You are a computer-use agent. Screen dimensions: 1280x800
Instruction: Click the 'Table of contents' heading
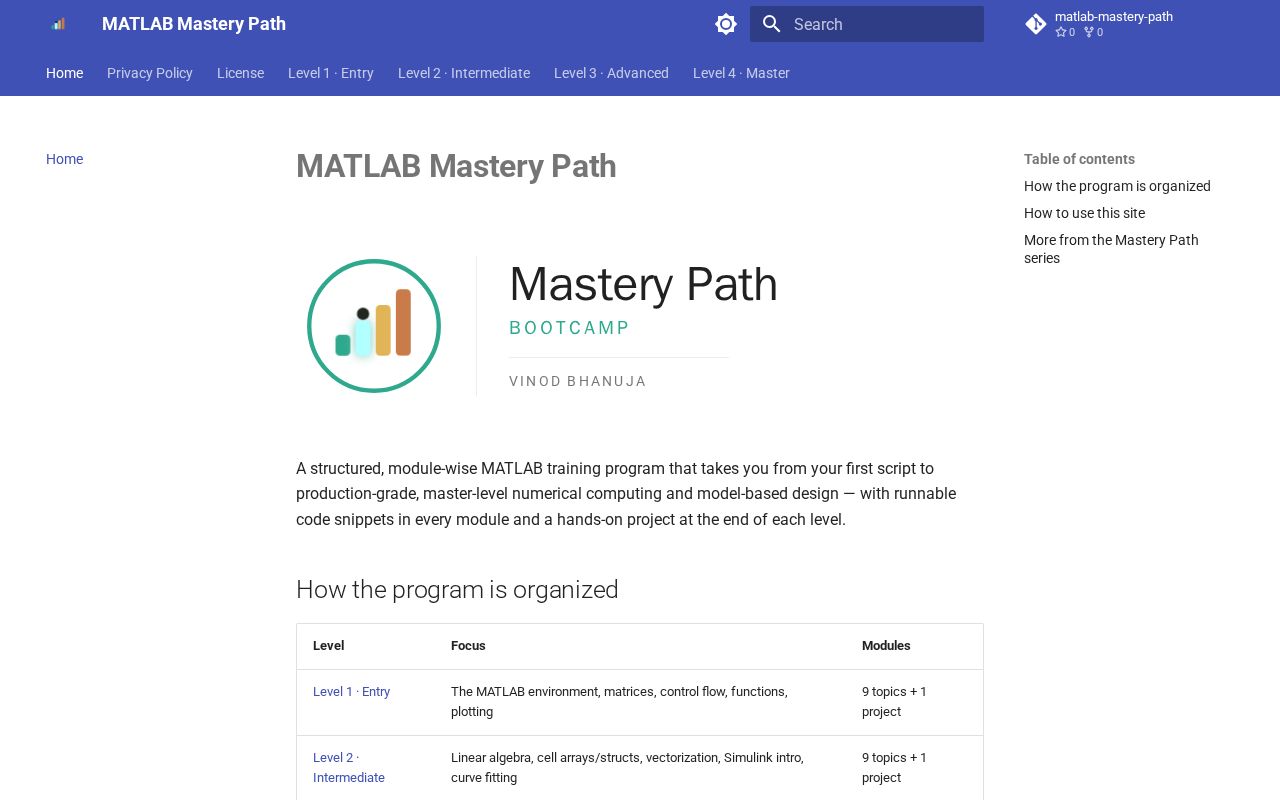1079,159
